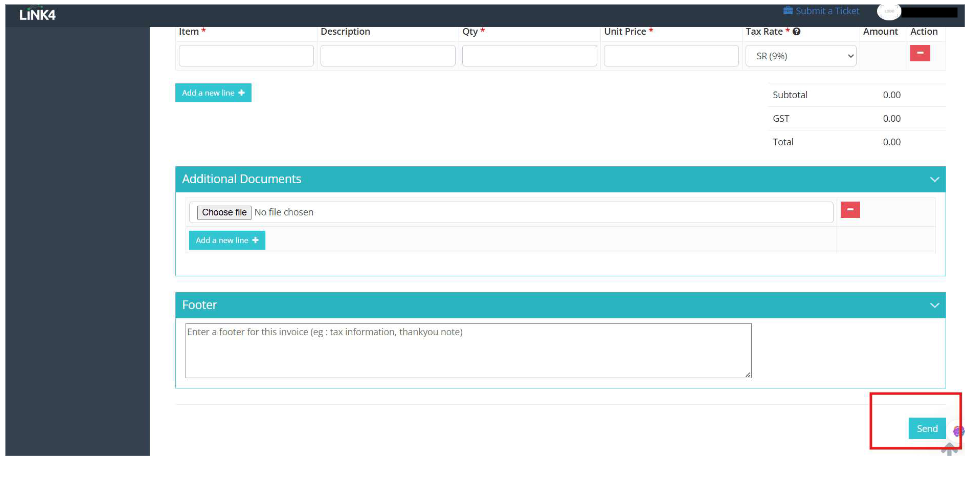Focus the Description input field
This screenshot has width=970, height=477.
[x=388, y=56]
